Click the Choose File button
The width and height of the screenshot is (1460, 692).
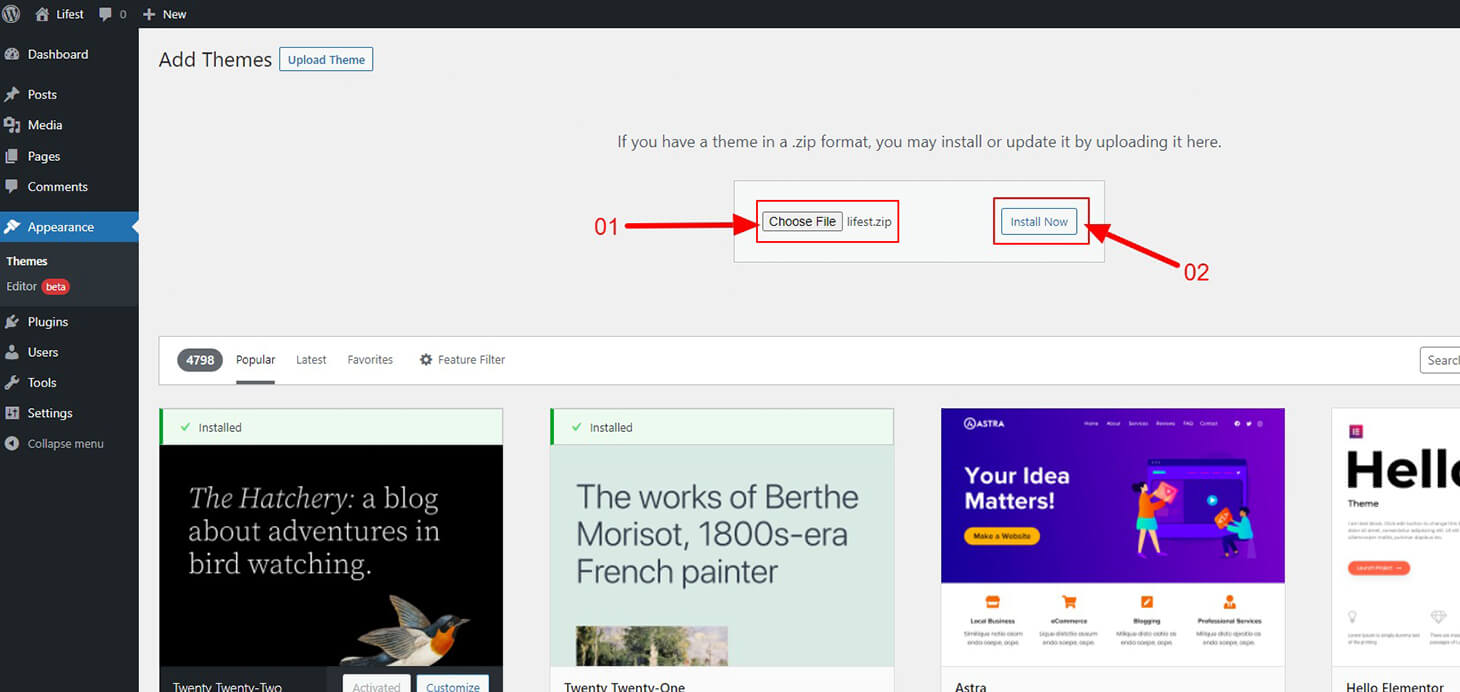point(802,222)
